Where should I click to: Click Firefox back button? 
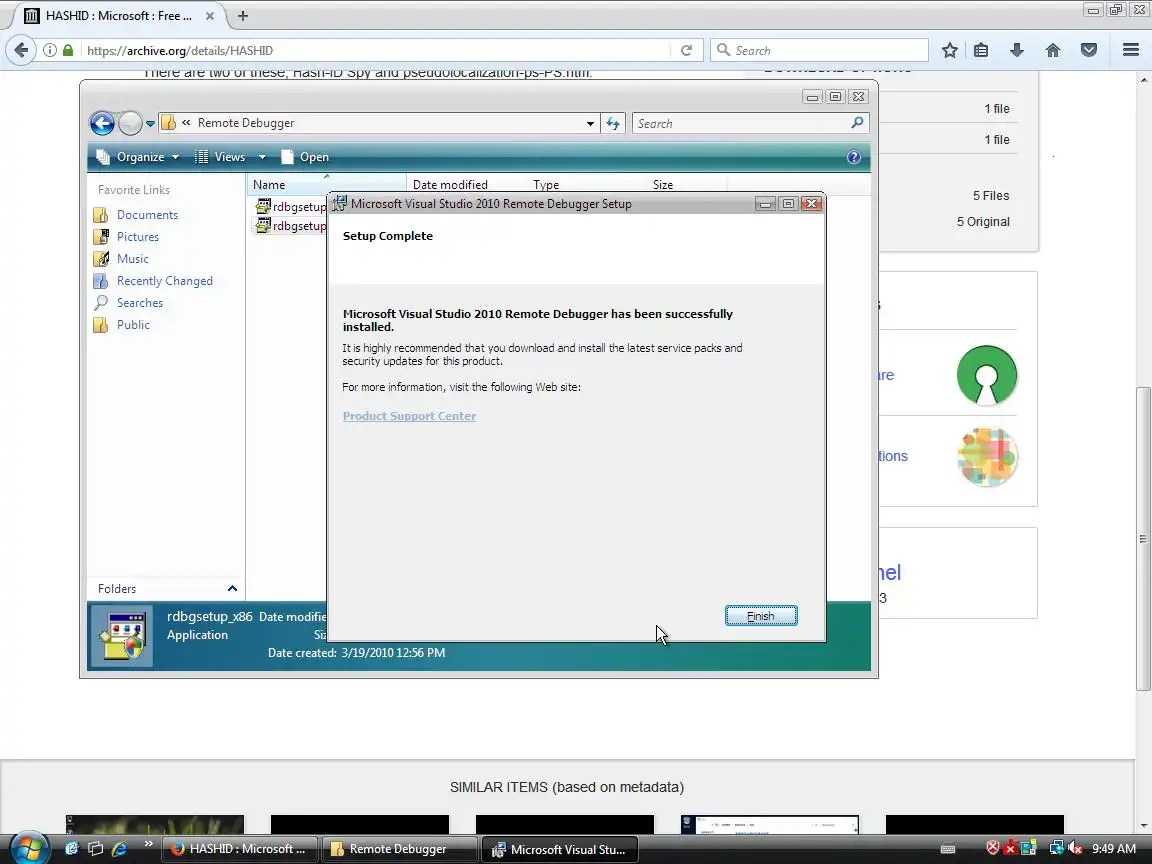pyautogui.click(x=21, y=50)
